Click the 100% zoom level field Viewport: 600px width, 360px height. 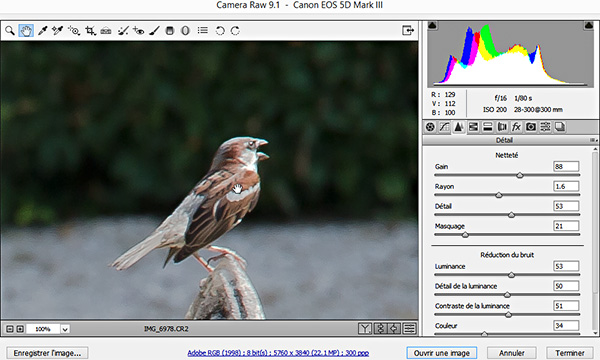[43, 329]
